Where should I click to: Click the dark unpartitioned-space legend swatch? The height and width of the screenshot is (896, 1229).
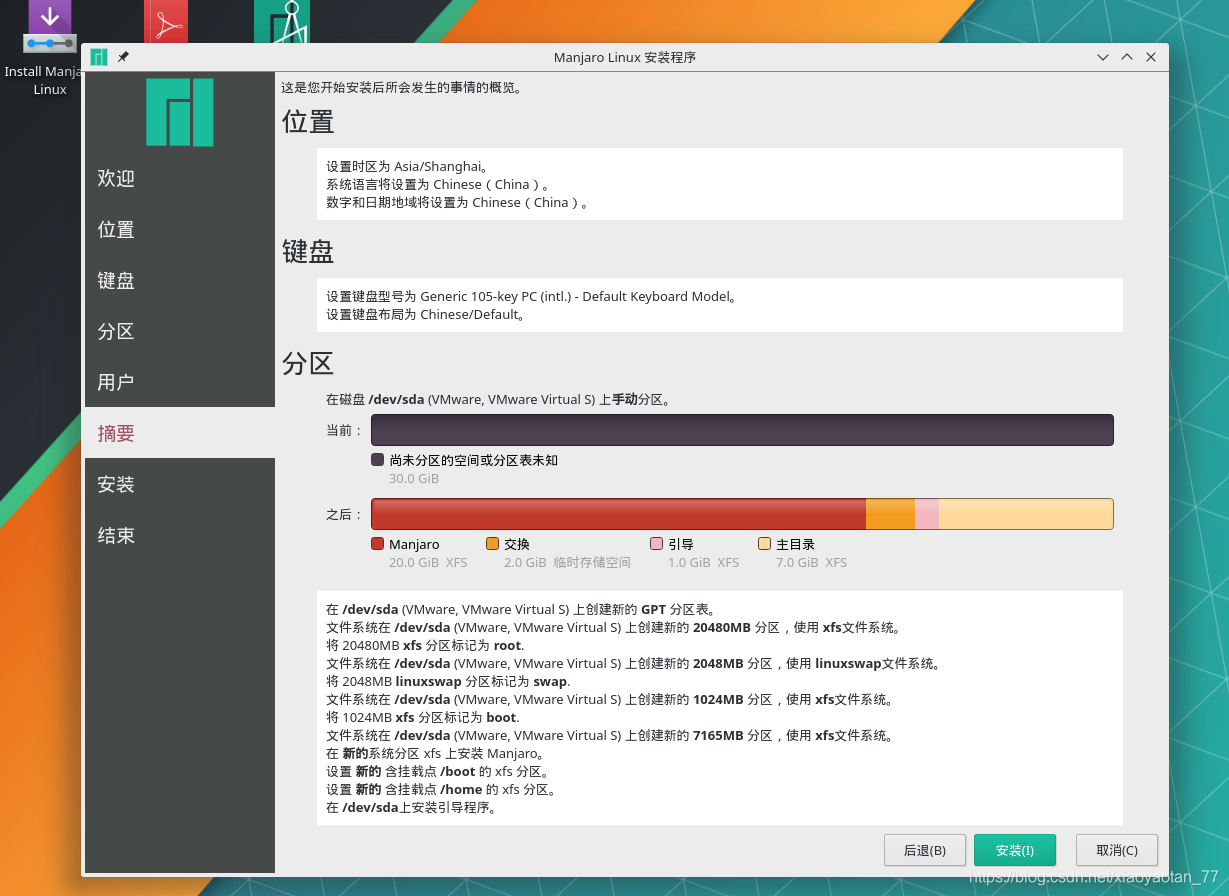coord(377,460)
